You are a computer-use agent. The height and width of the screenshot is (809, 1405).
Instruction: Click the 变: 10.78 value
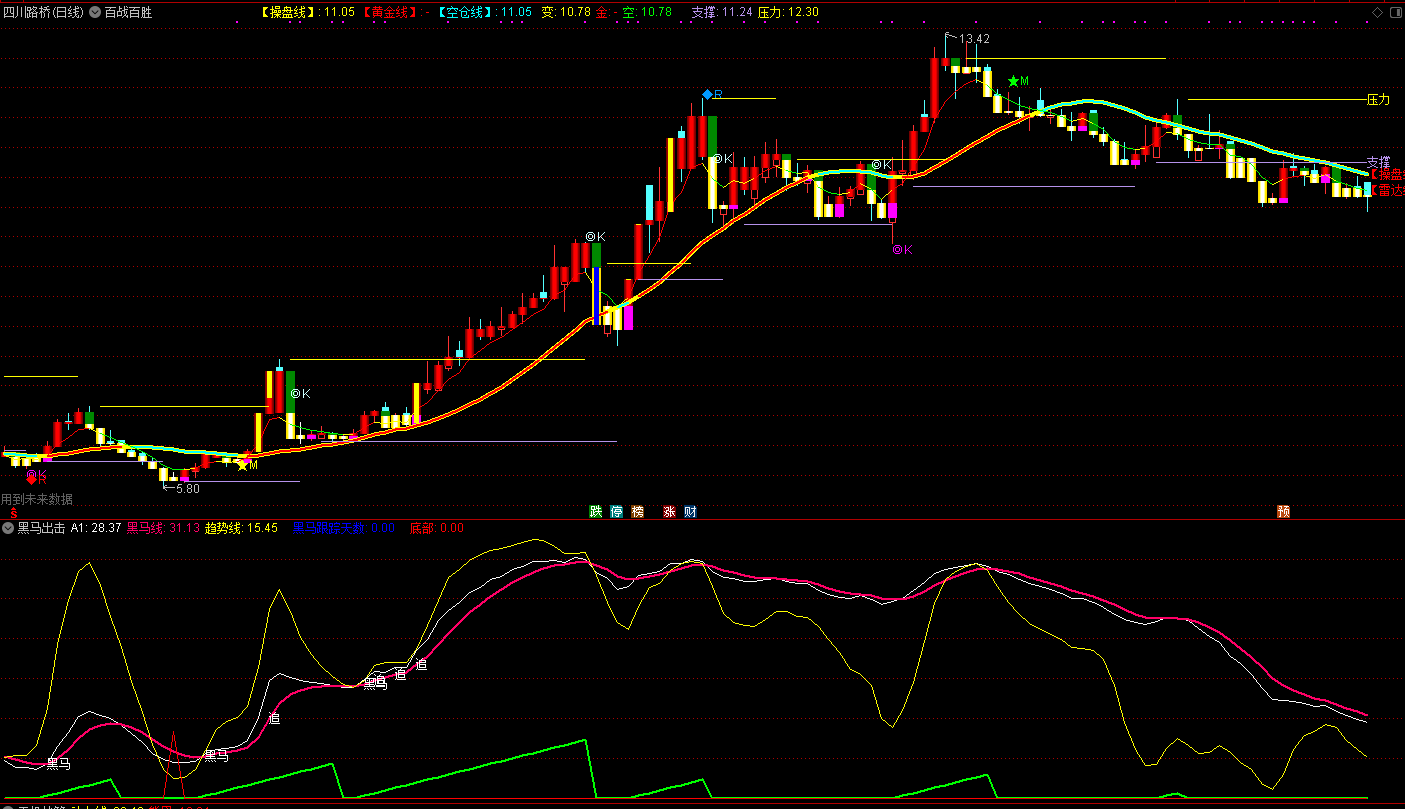click(566, 13)
